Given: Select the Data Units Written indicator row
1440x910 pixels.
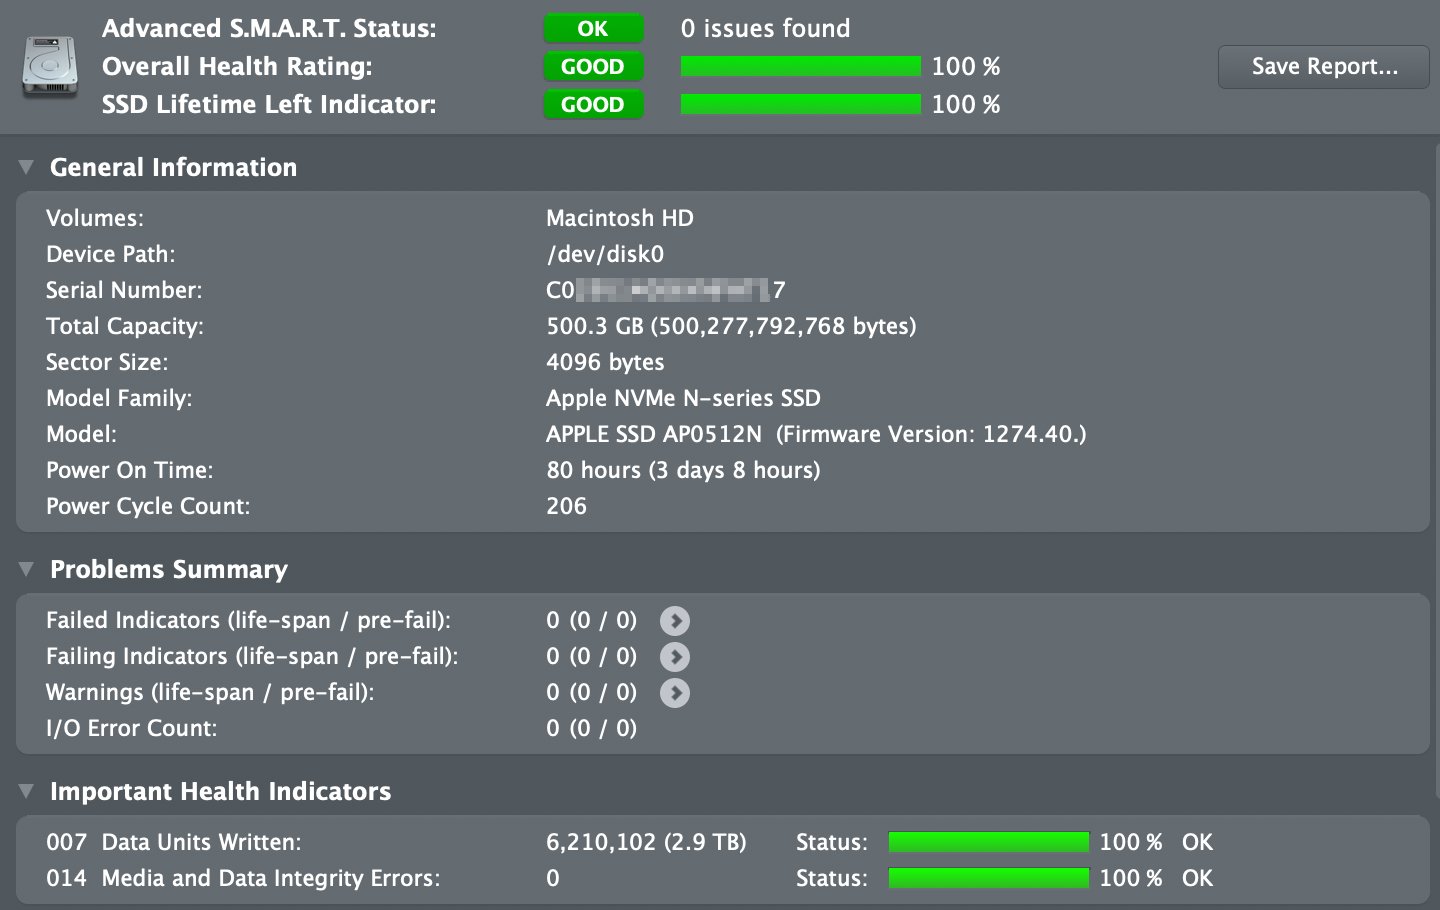Looking at the screenshot, I should [x=201, y=843].
